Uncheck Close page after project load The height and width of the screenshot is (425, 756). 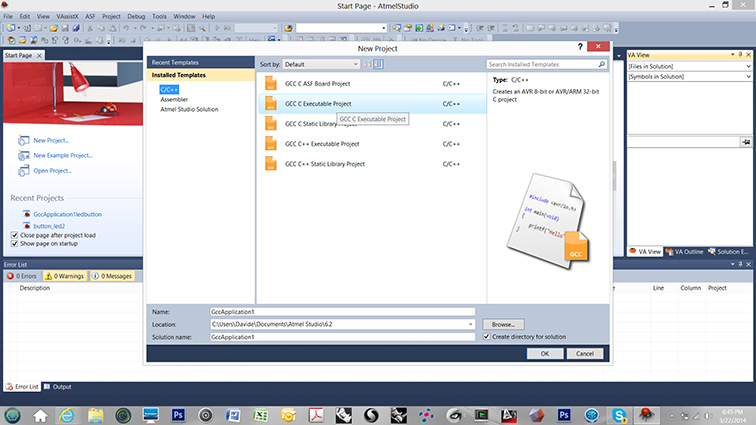(14, 235)
